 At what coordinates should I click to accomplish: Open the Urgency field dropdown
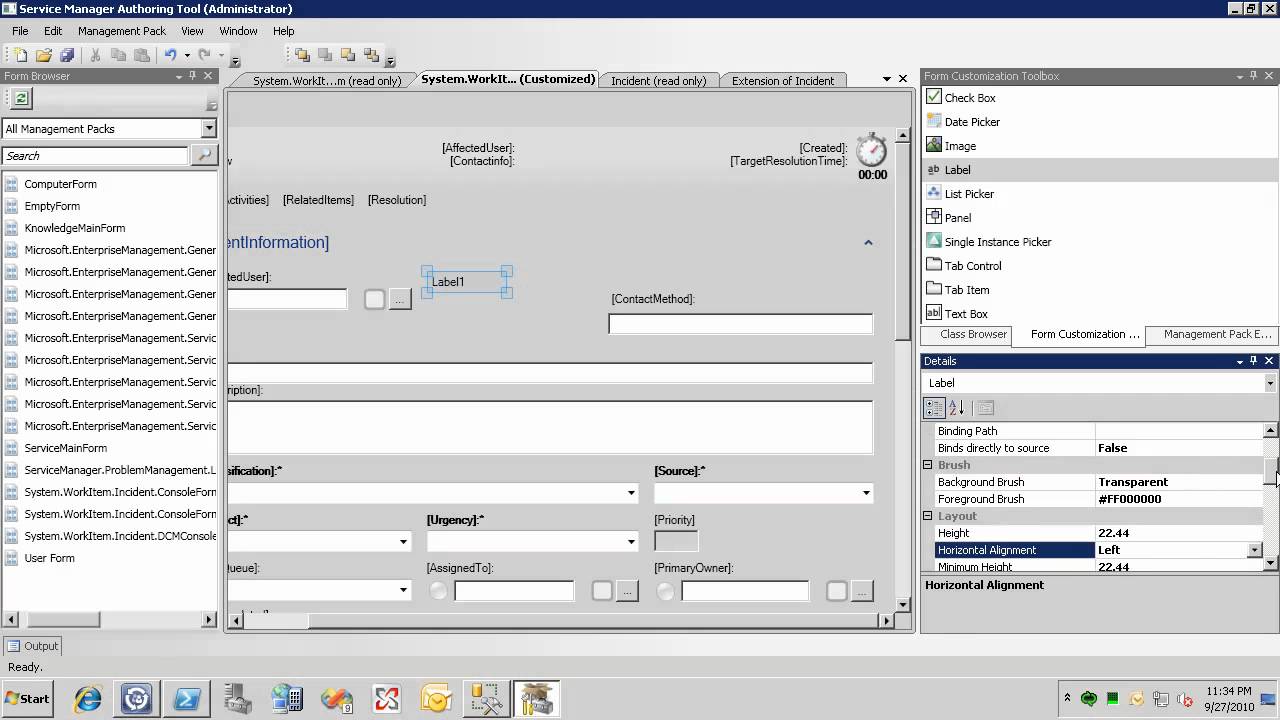click(631, 542)
